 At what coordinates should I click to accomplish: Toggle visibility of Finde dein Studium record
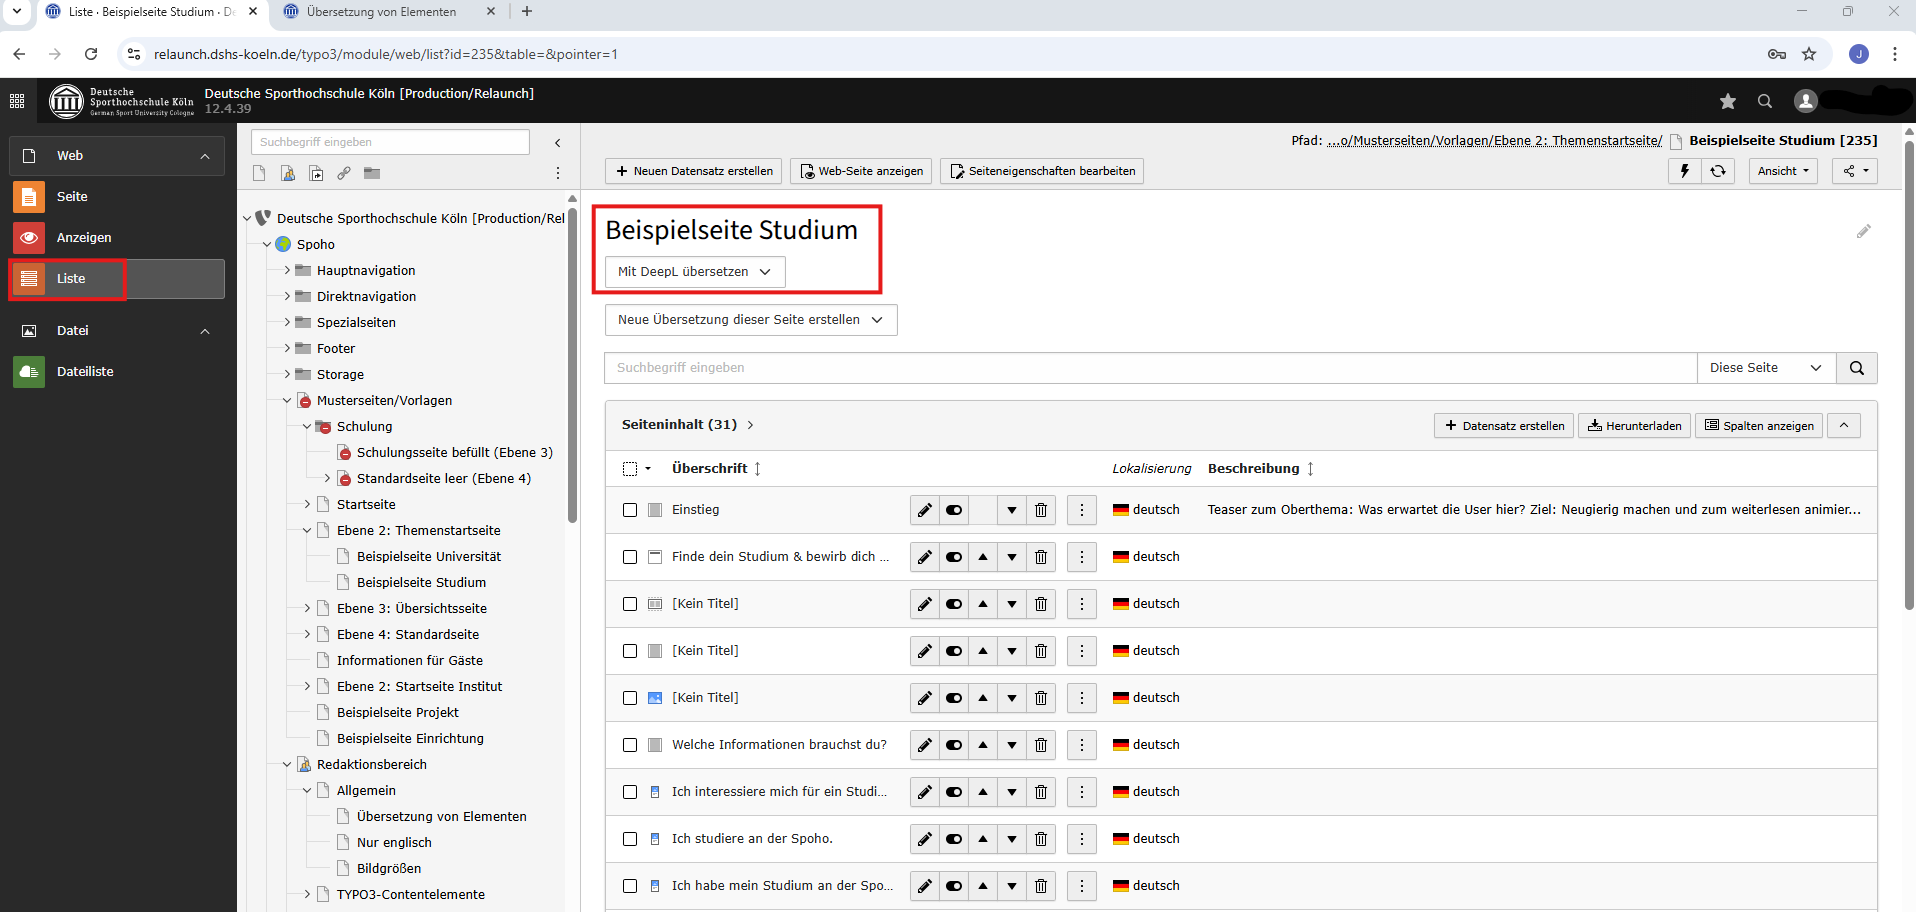954,557
